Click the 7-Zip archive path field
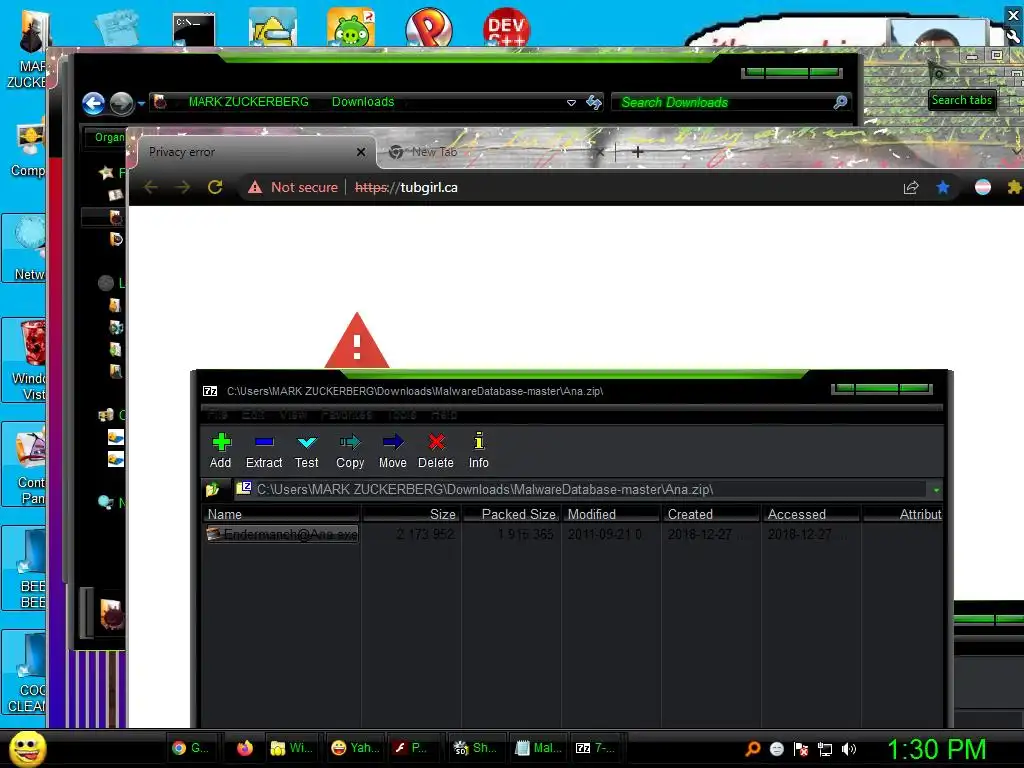Image resolution: width=1024 pixels, height=768 pixels. click(581, 489)
